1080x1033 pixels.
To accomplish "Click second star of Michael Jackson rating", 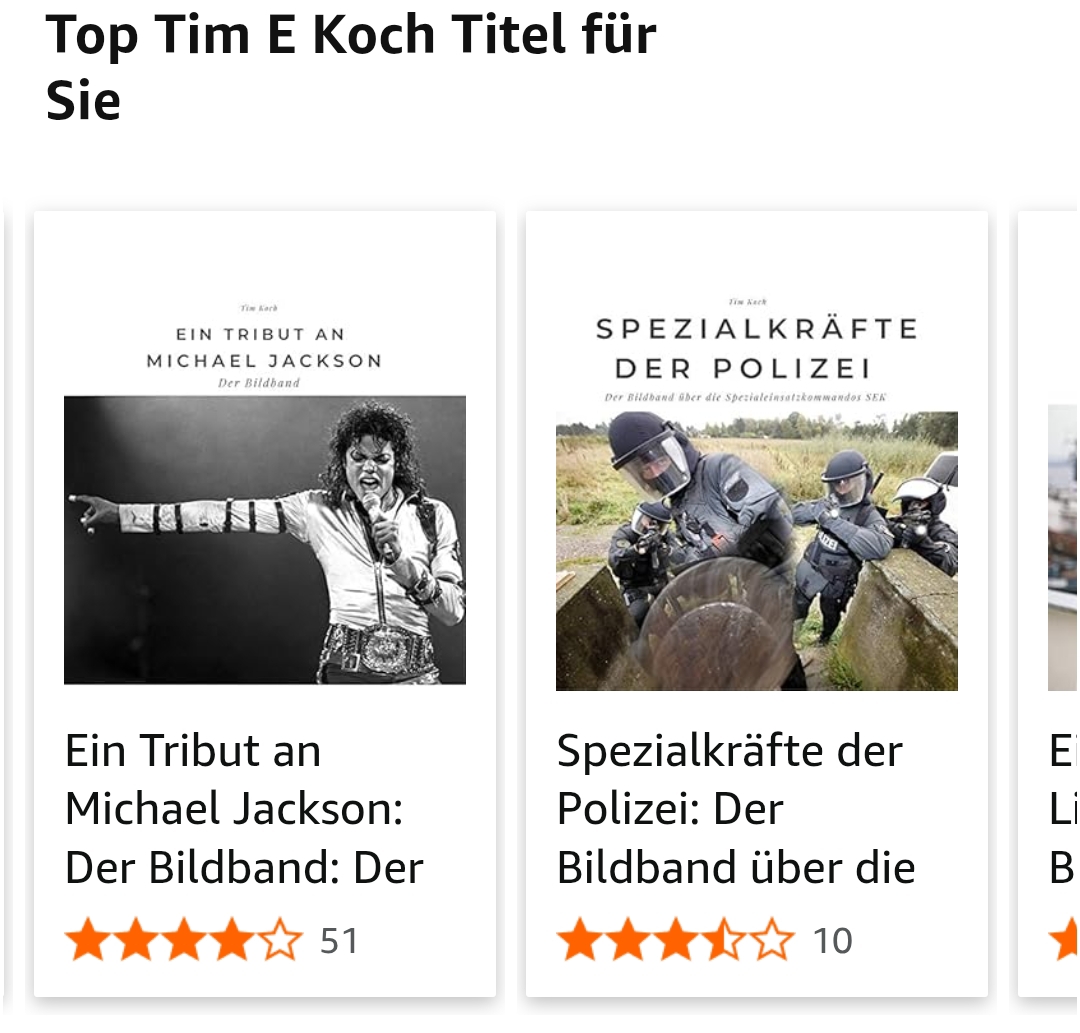I will tap(135, 941).
